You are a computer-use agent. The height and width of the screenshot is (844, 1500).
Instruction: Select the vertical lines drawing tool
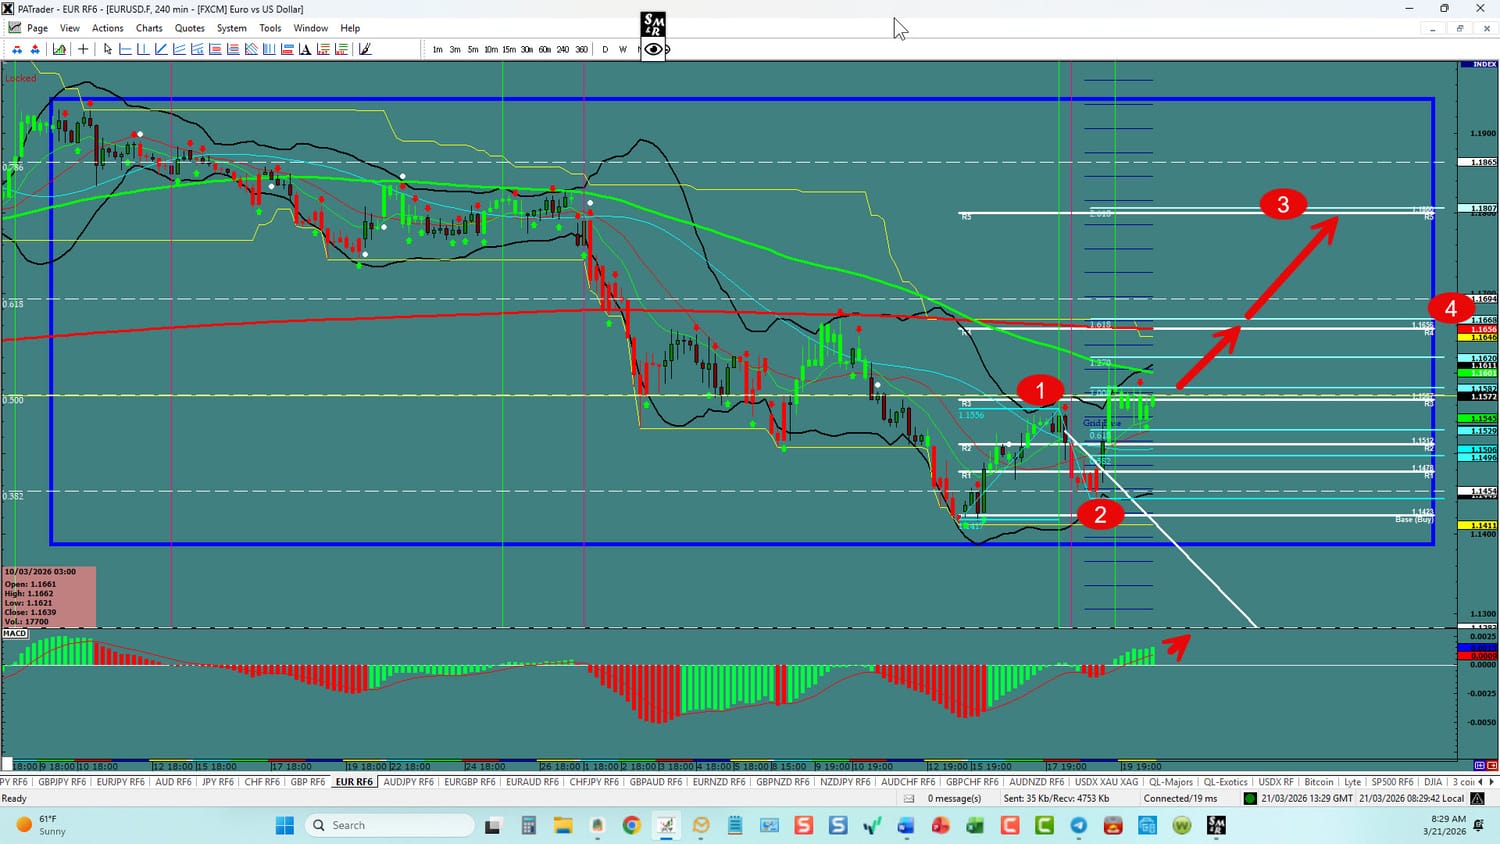coord(143,49)
